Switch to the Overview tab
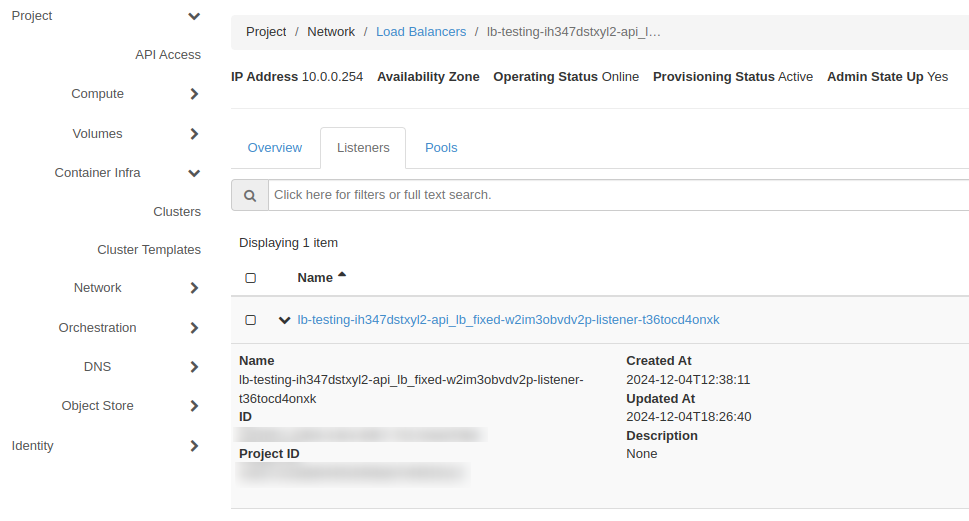This screenshot has width=969, height=521. click(x=275, y=148)
